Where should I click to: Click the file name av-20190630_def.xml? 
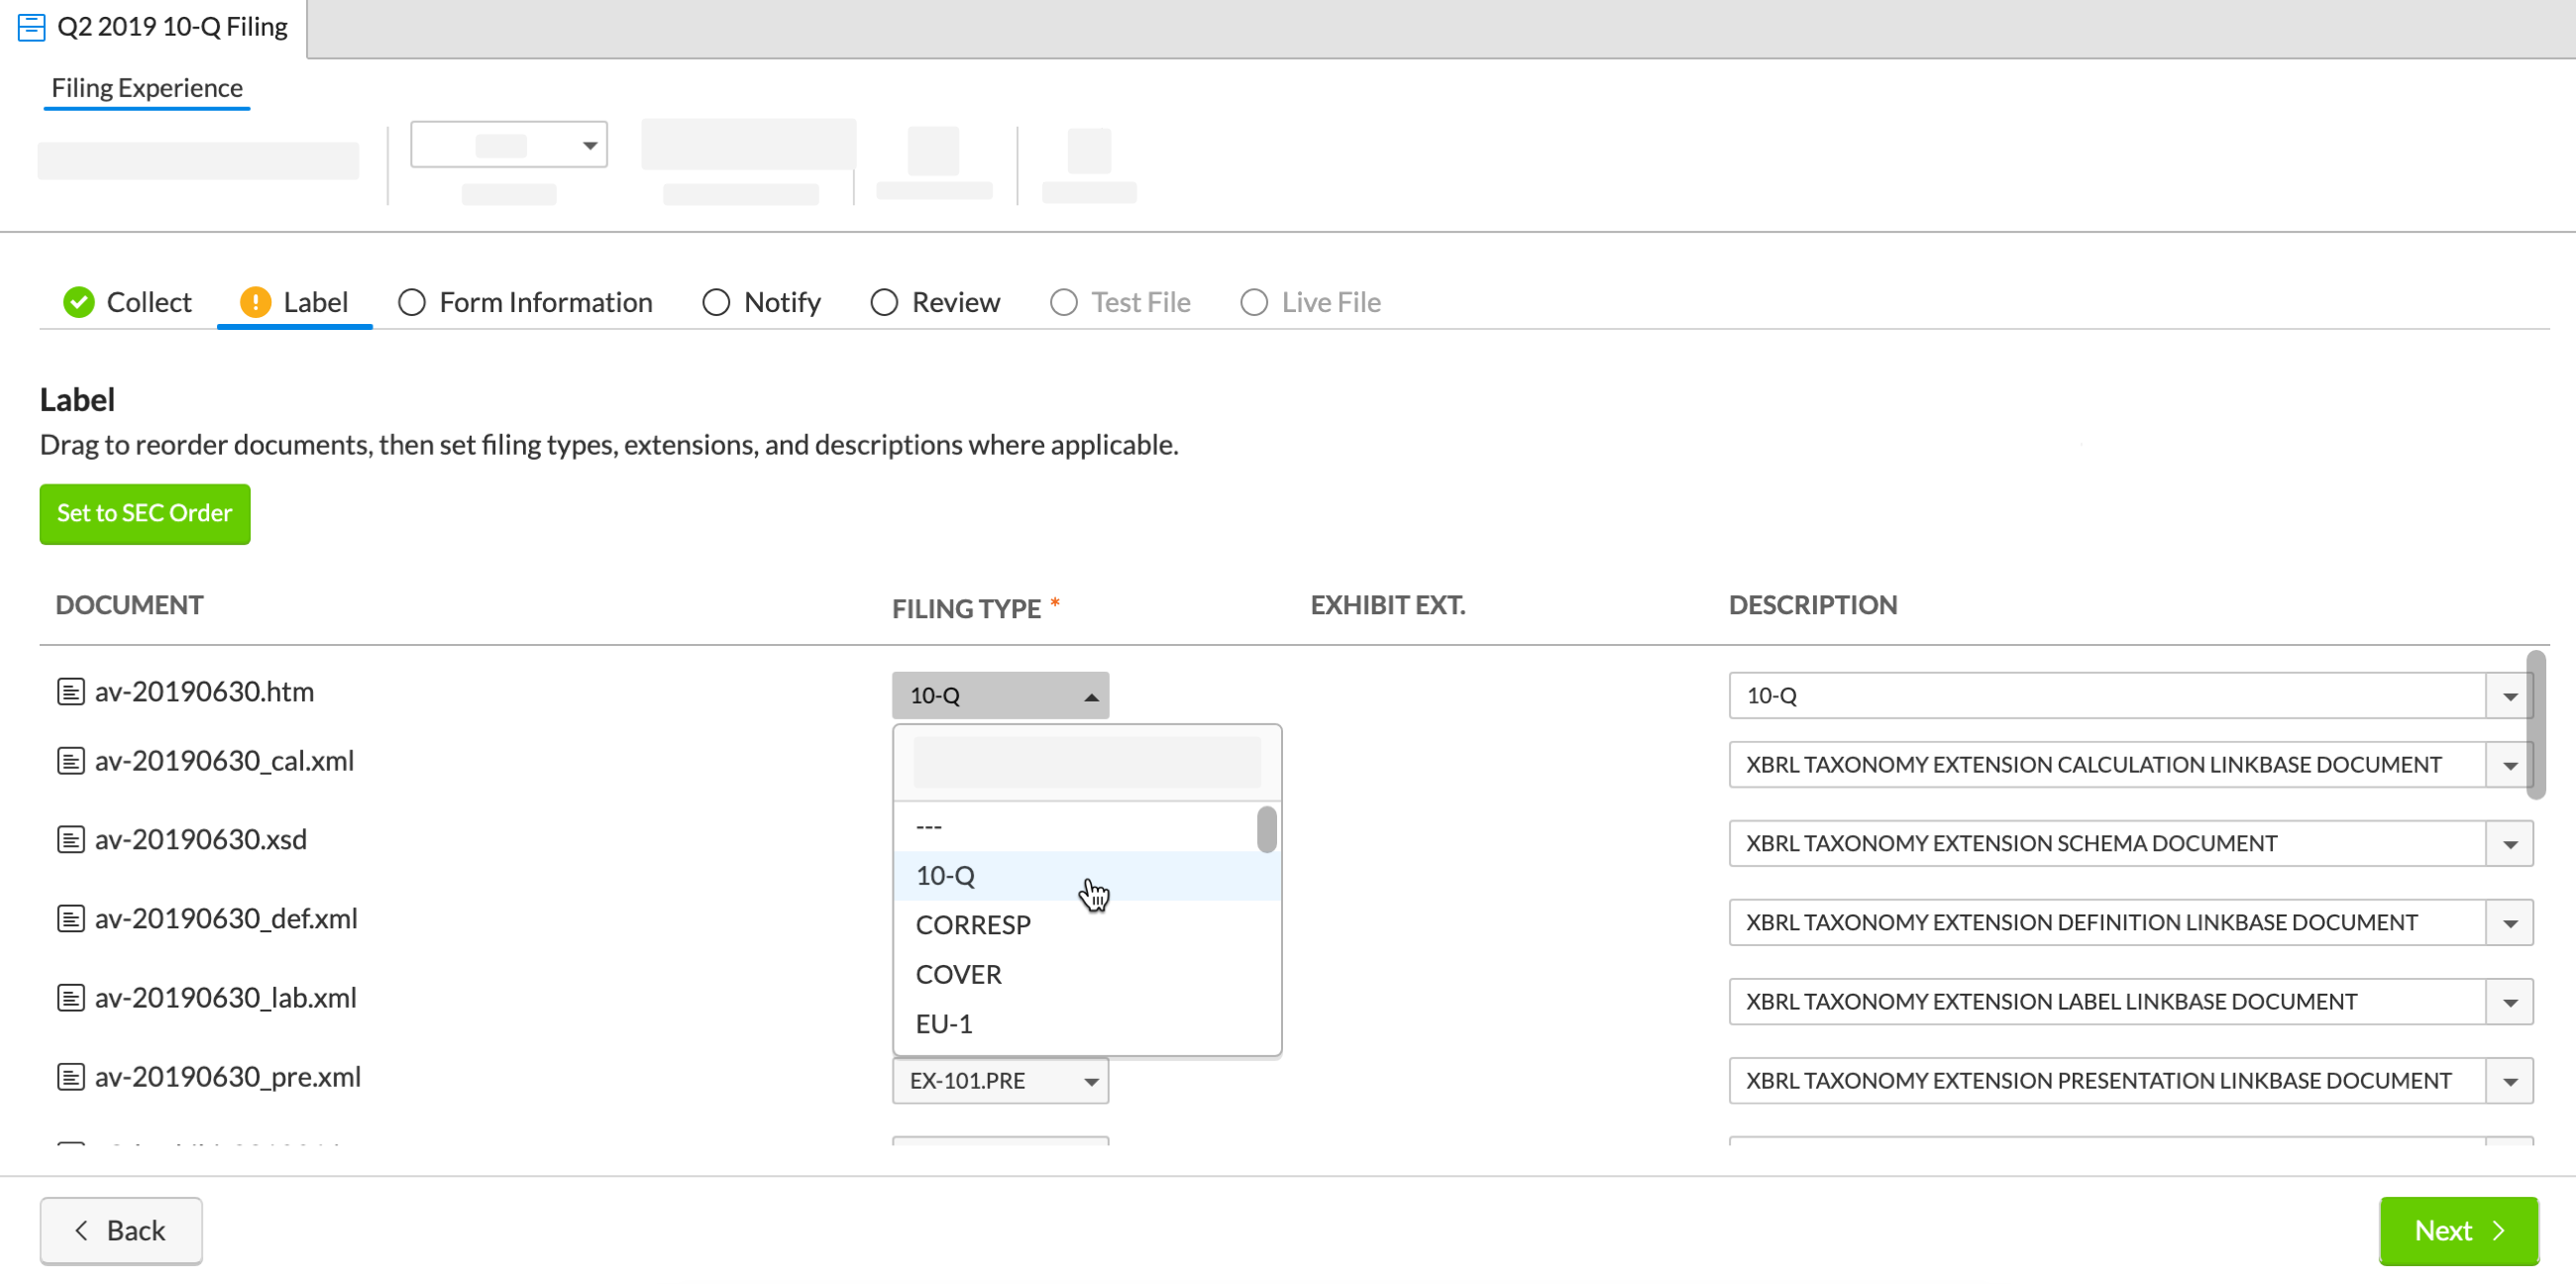click(x=226, y=918)
